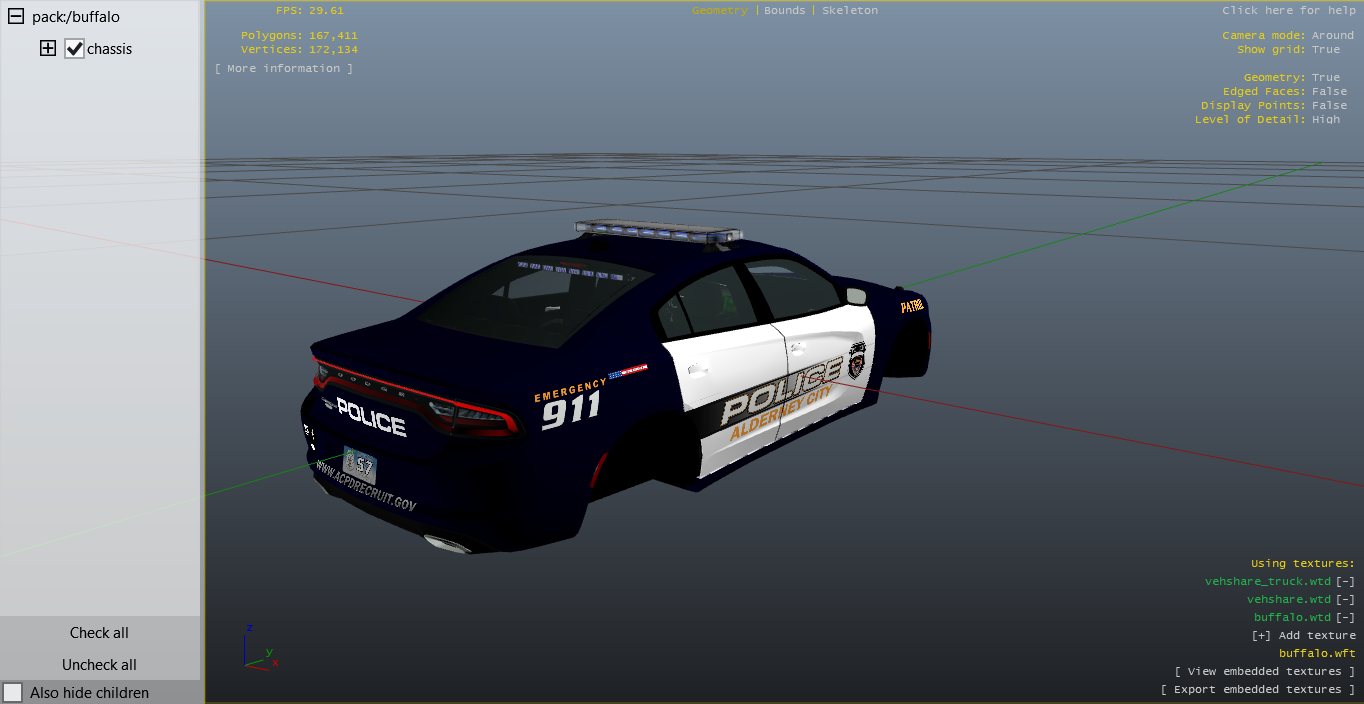Click Add texture plus icon
The width and height of the screenshot is (1364, 704).
pyautogui.click(x=1261, y=636)
